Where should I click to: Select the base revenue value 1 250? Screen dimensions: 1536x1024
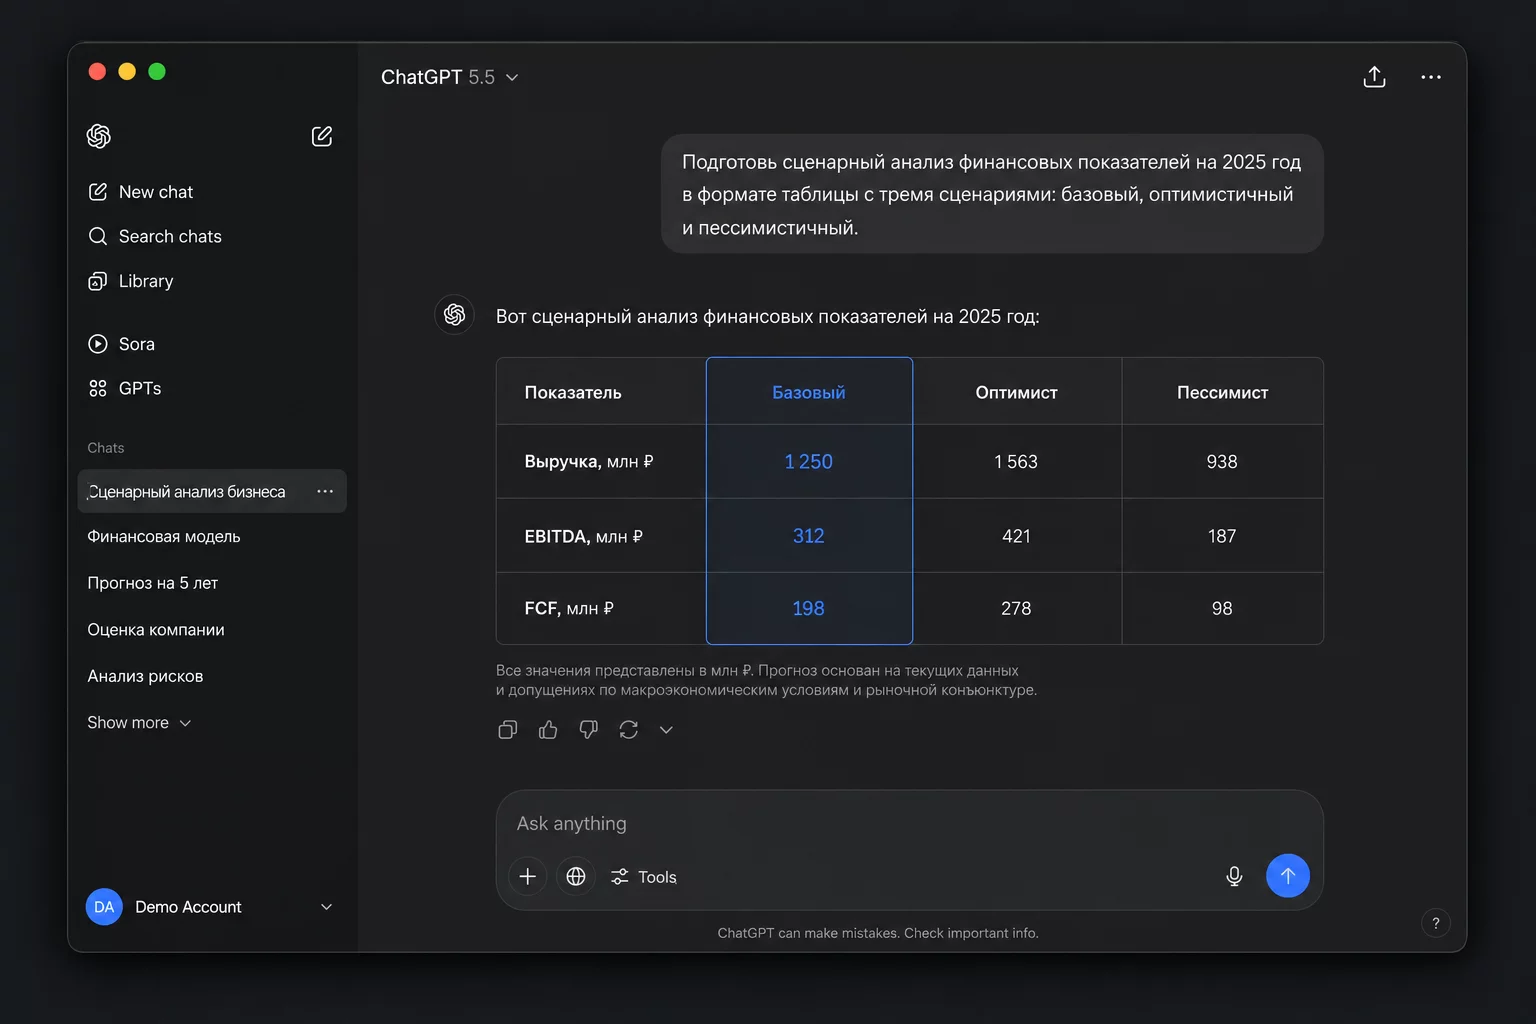pos(809,462)
